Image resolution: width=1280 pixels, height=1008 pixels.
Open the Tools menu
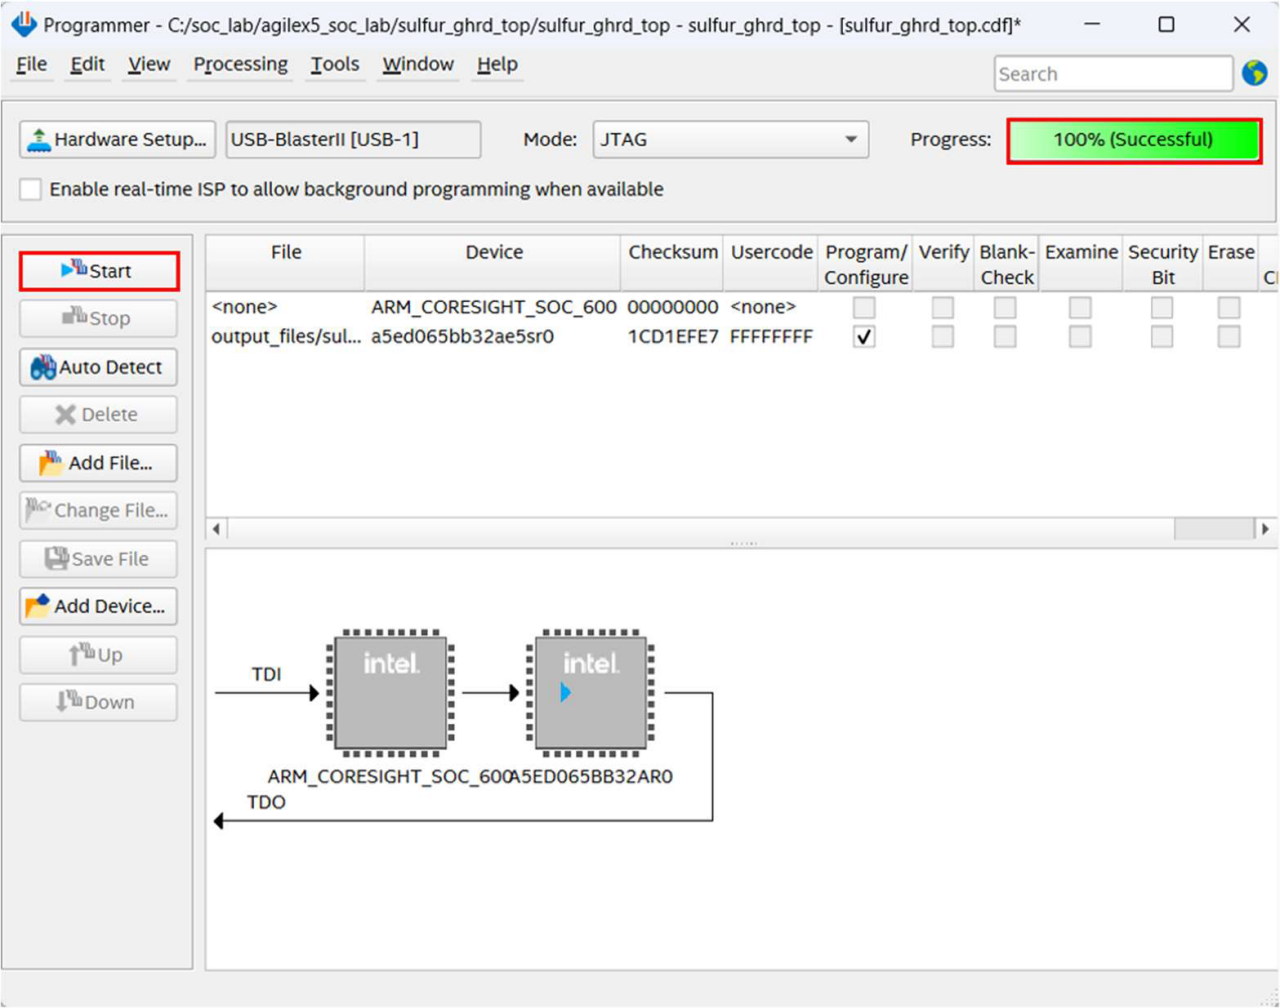point(334,65)
